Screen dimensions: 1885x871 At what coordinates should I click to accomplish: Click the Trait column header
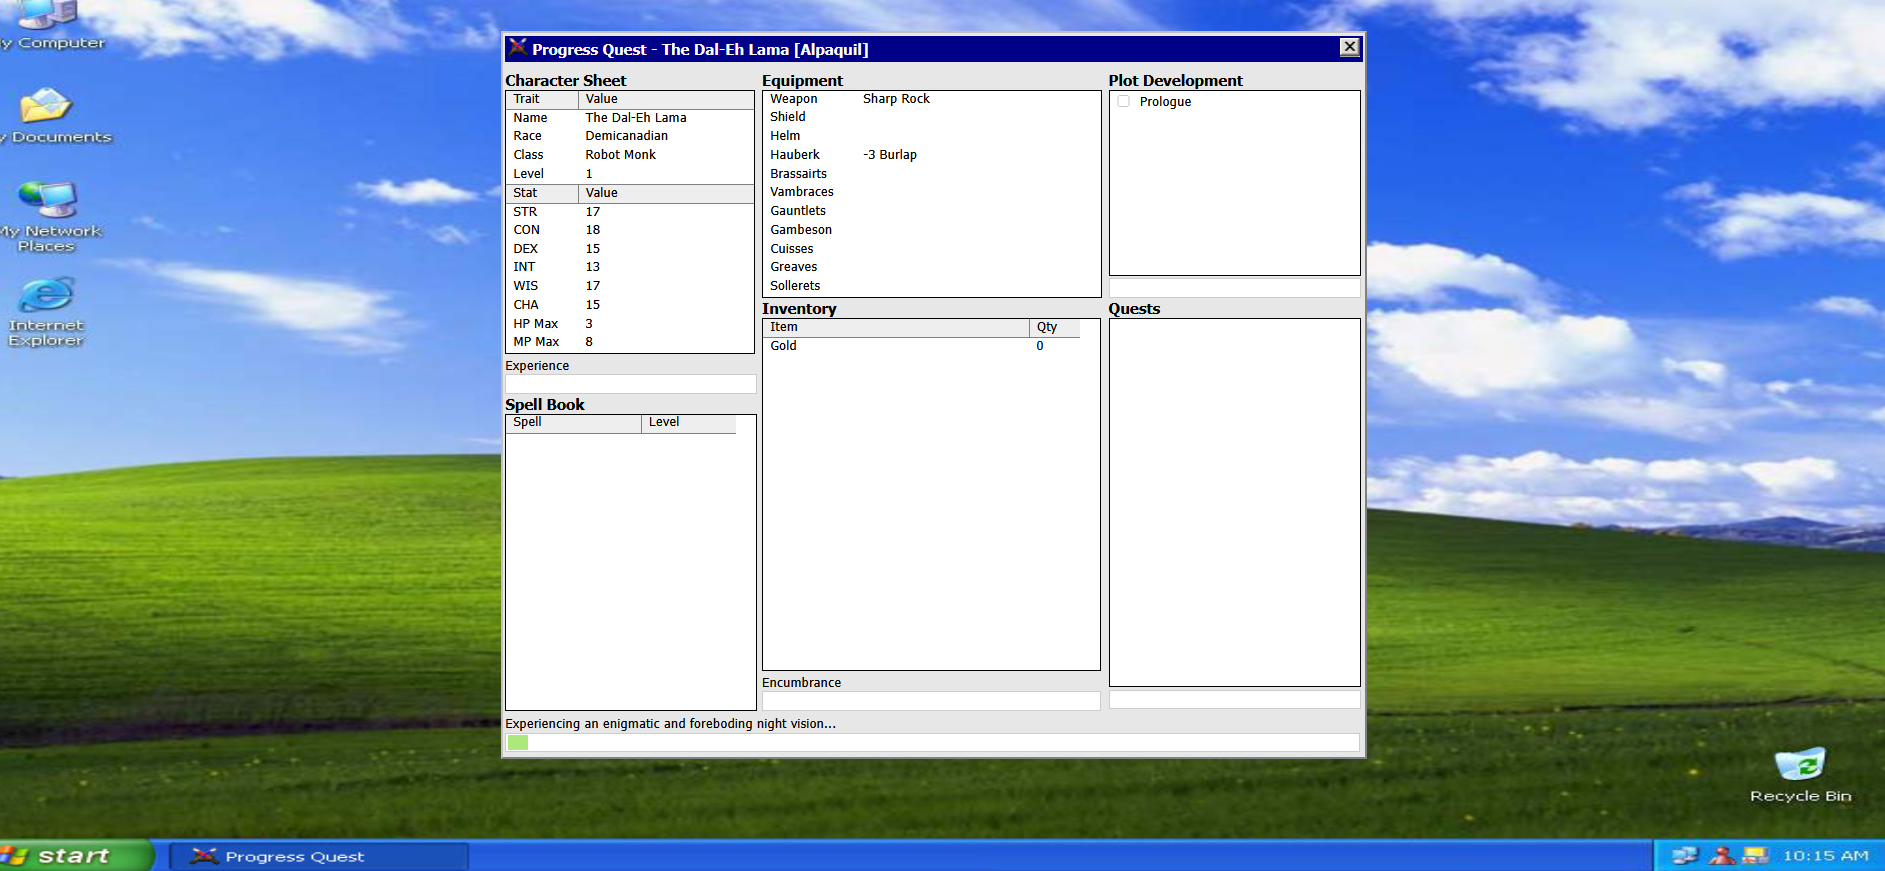(542, 100)
